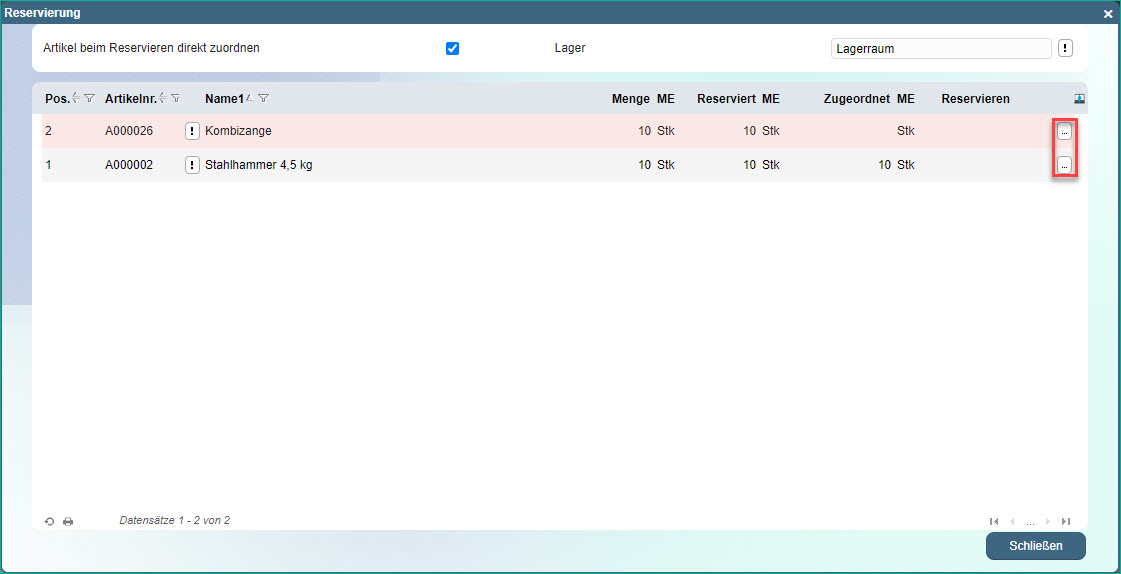This screenshot has width=1121, height=574.
Task: Uncheck 'Artikel beim Reservieren direkt zuordnen' checkbox
Action: click(452, 48)
